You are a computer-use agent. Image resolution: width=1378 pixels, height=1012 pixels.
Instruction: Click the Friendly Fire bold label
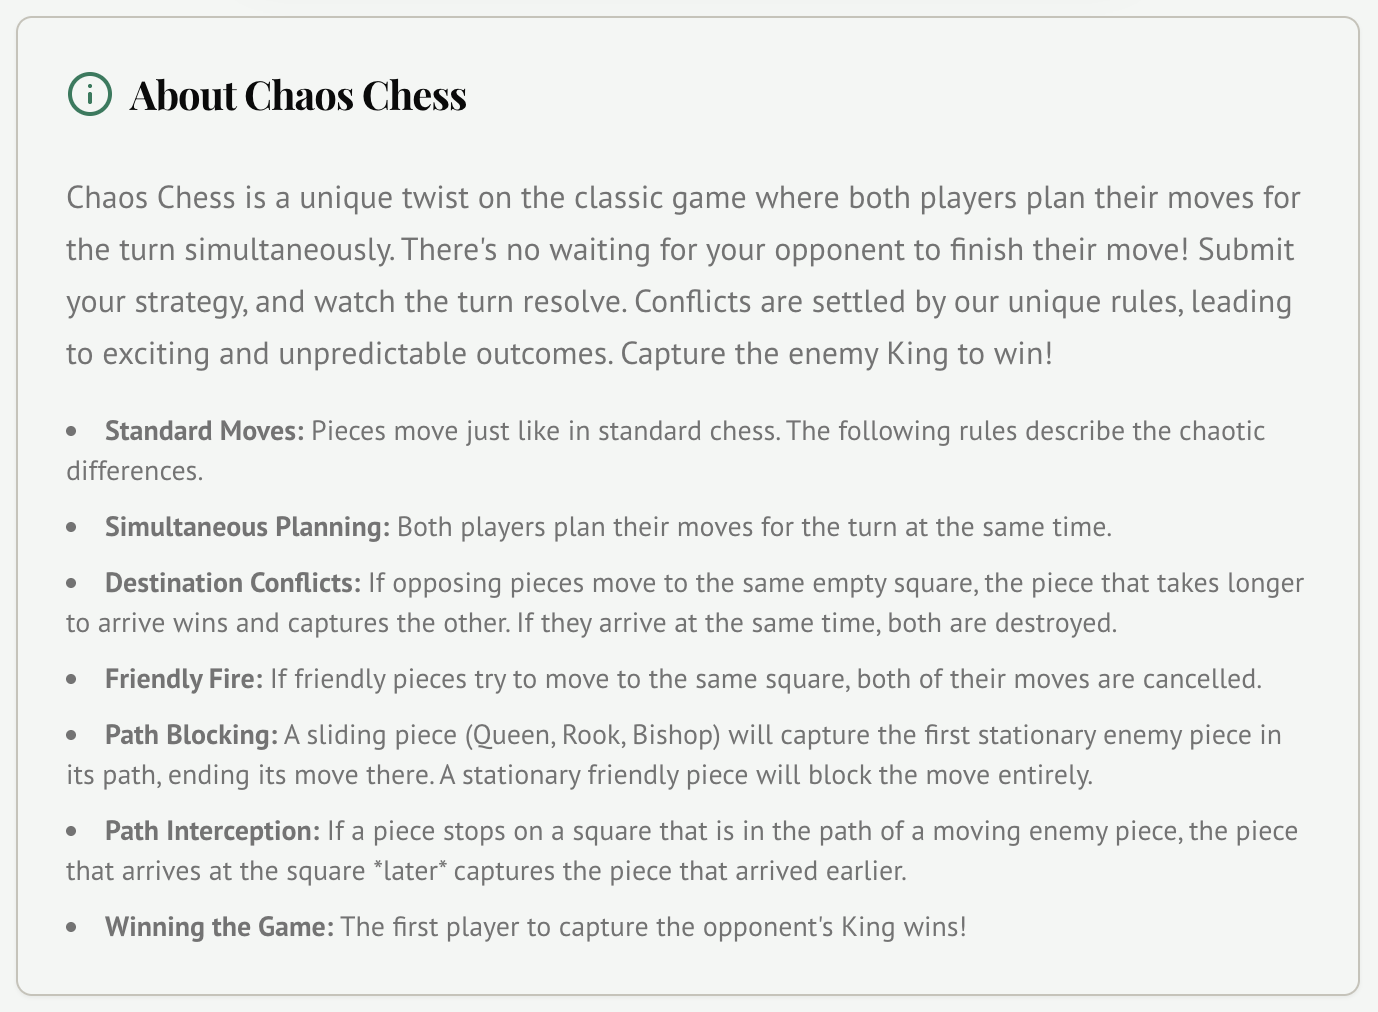click(184, 679)
